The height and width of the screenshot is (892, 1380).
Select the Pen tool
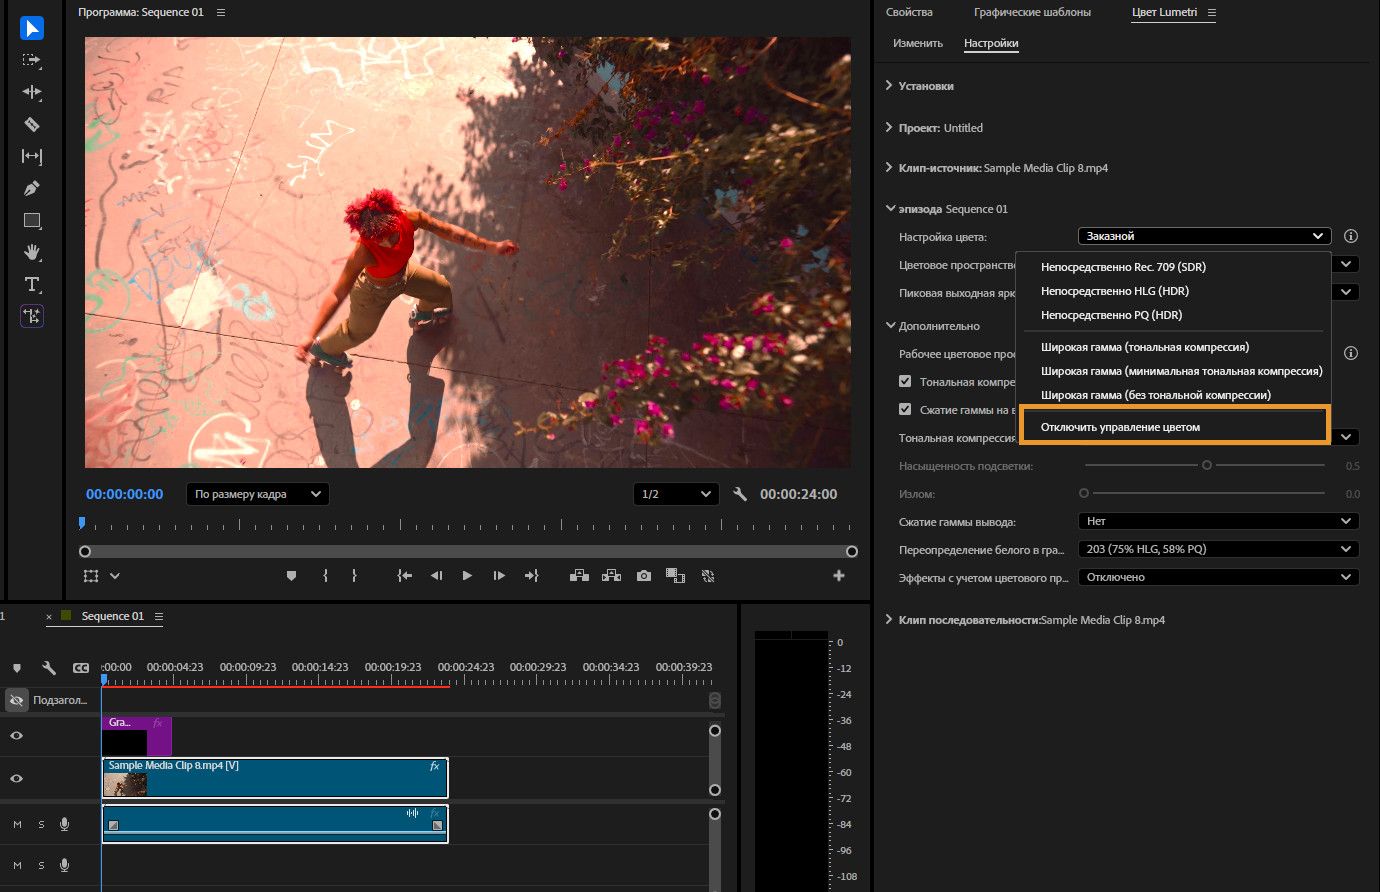click(32, 188)
